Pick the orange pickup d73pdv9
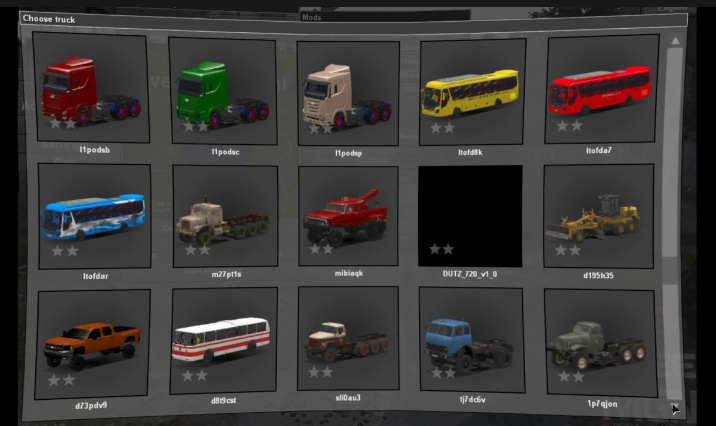The height and width of the screenshot is (426, 716). point(93,343)
